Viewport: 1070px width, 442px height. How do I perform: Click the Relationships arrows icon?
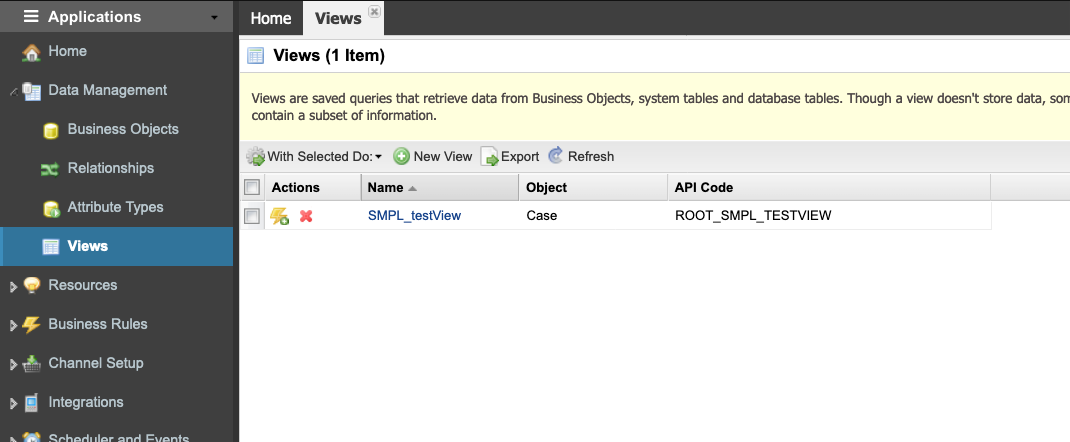point(50,169)
